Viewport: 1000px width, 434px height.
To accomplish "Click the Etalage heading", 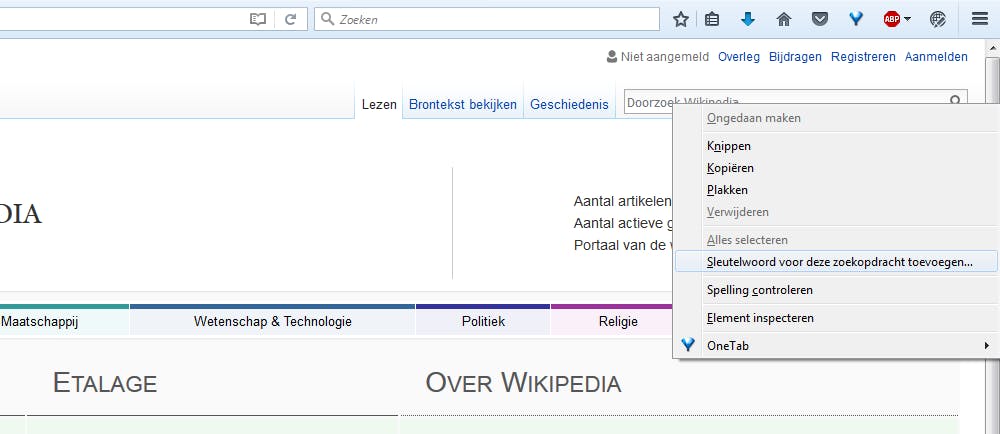I will pyautogui.click(x=105, y=384).
